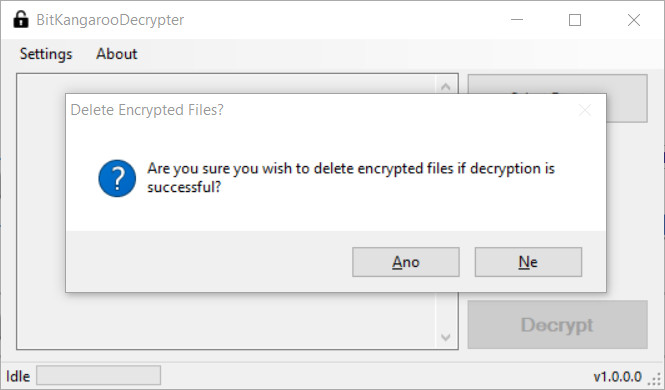Click the progress bar next to Idle
665x390 pixels.
pyautogui.click(x=98, y=376)
